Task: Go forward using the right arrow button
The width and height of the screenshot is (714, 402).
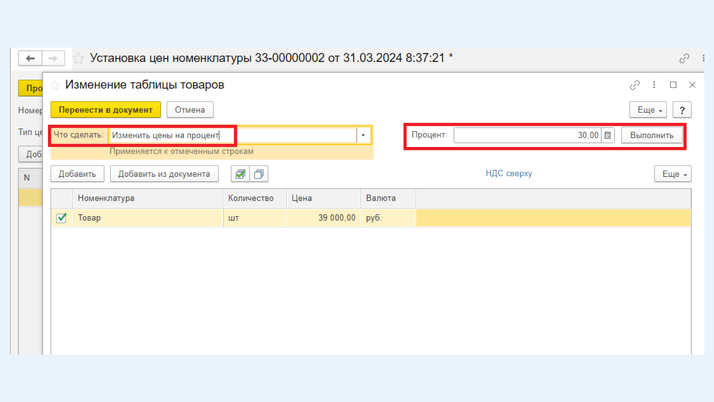Action: 53,58
